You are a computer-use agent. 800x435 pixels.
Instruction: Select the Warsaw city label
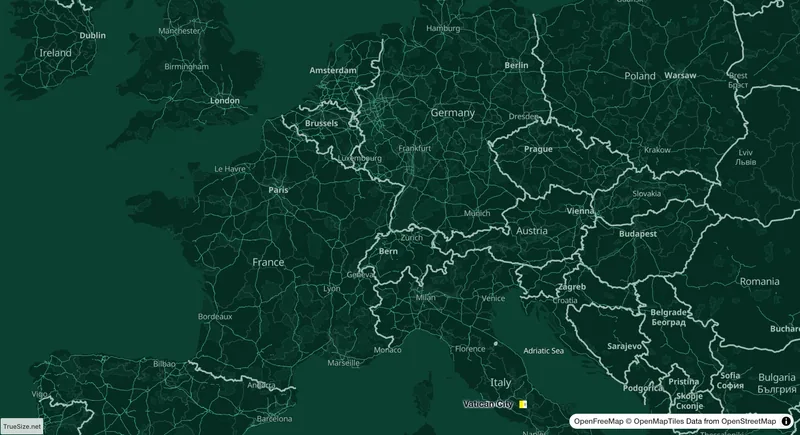click(x=680, y=75)
